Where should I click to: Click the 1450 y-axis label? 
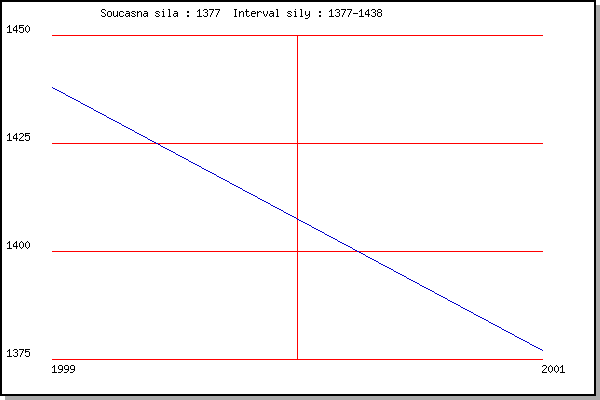(x=18, y=29)
